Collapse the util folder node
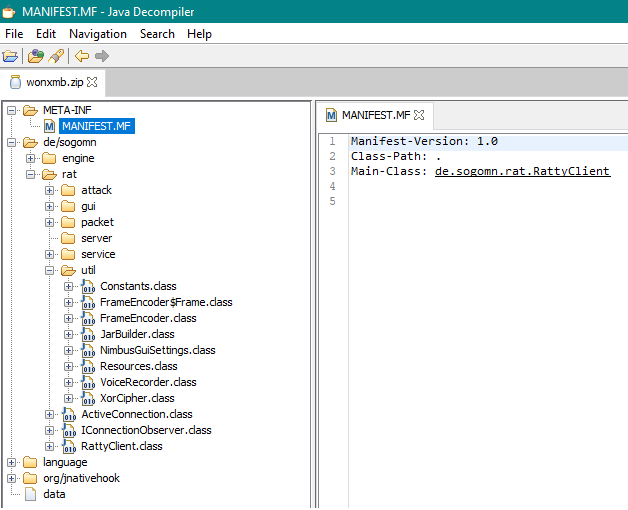Viewport: 628px width, 510px height. coord(49,270)
